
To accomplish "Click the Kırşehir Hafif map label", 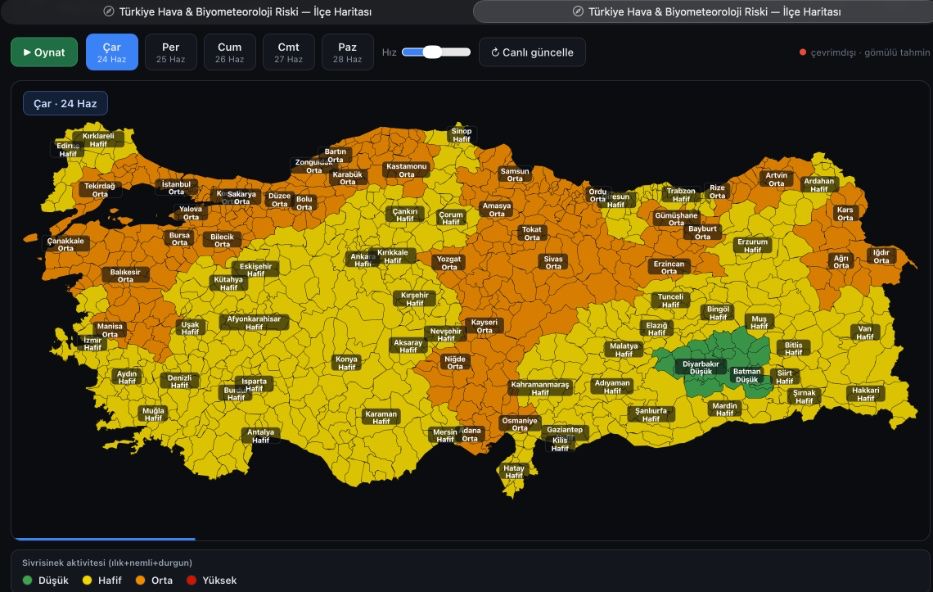I will click(414, 299).
